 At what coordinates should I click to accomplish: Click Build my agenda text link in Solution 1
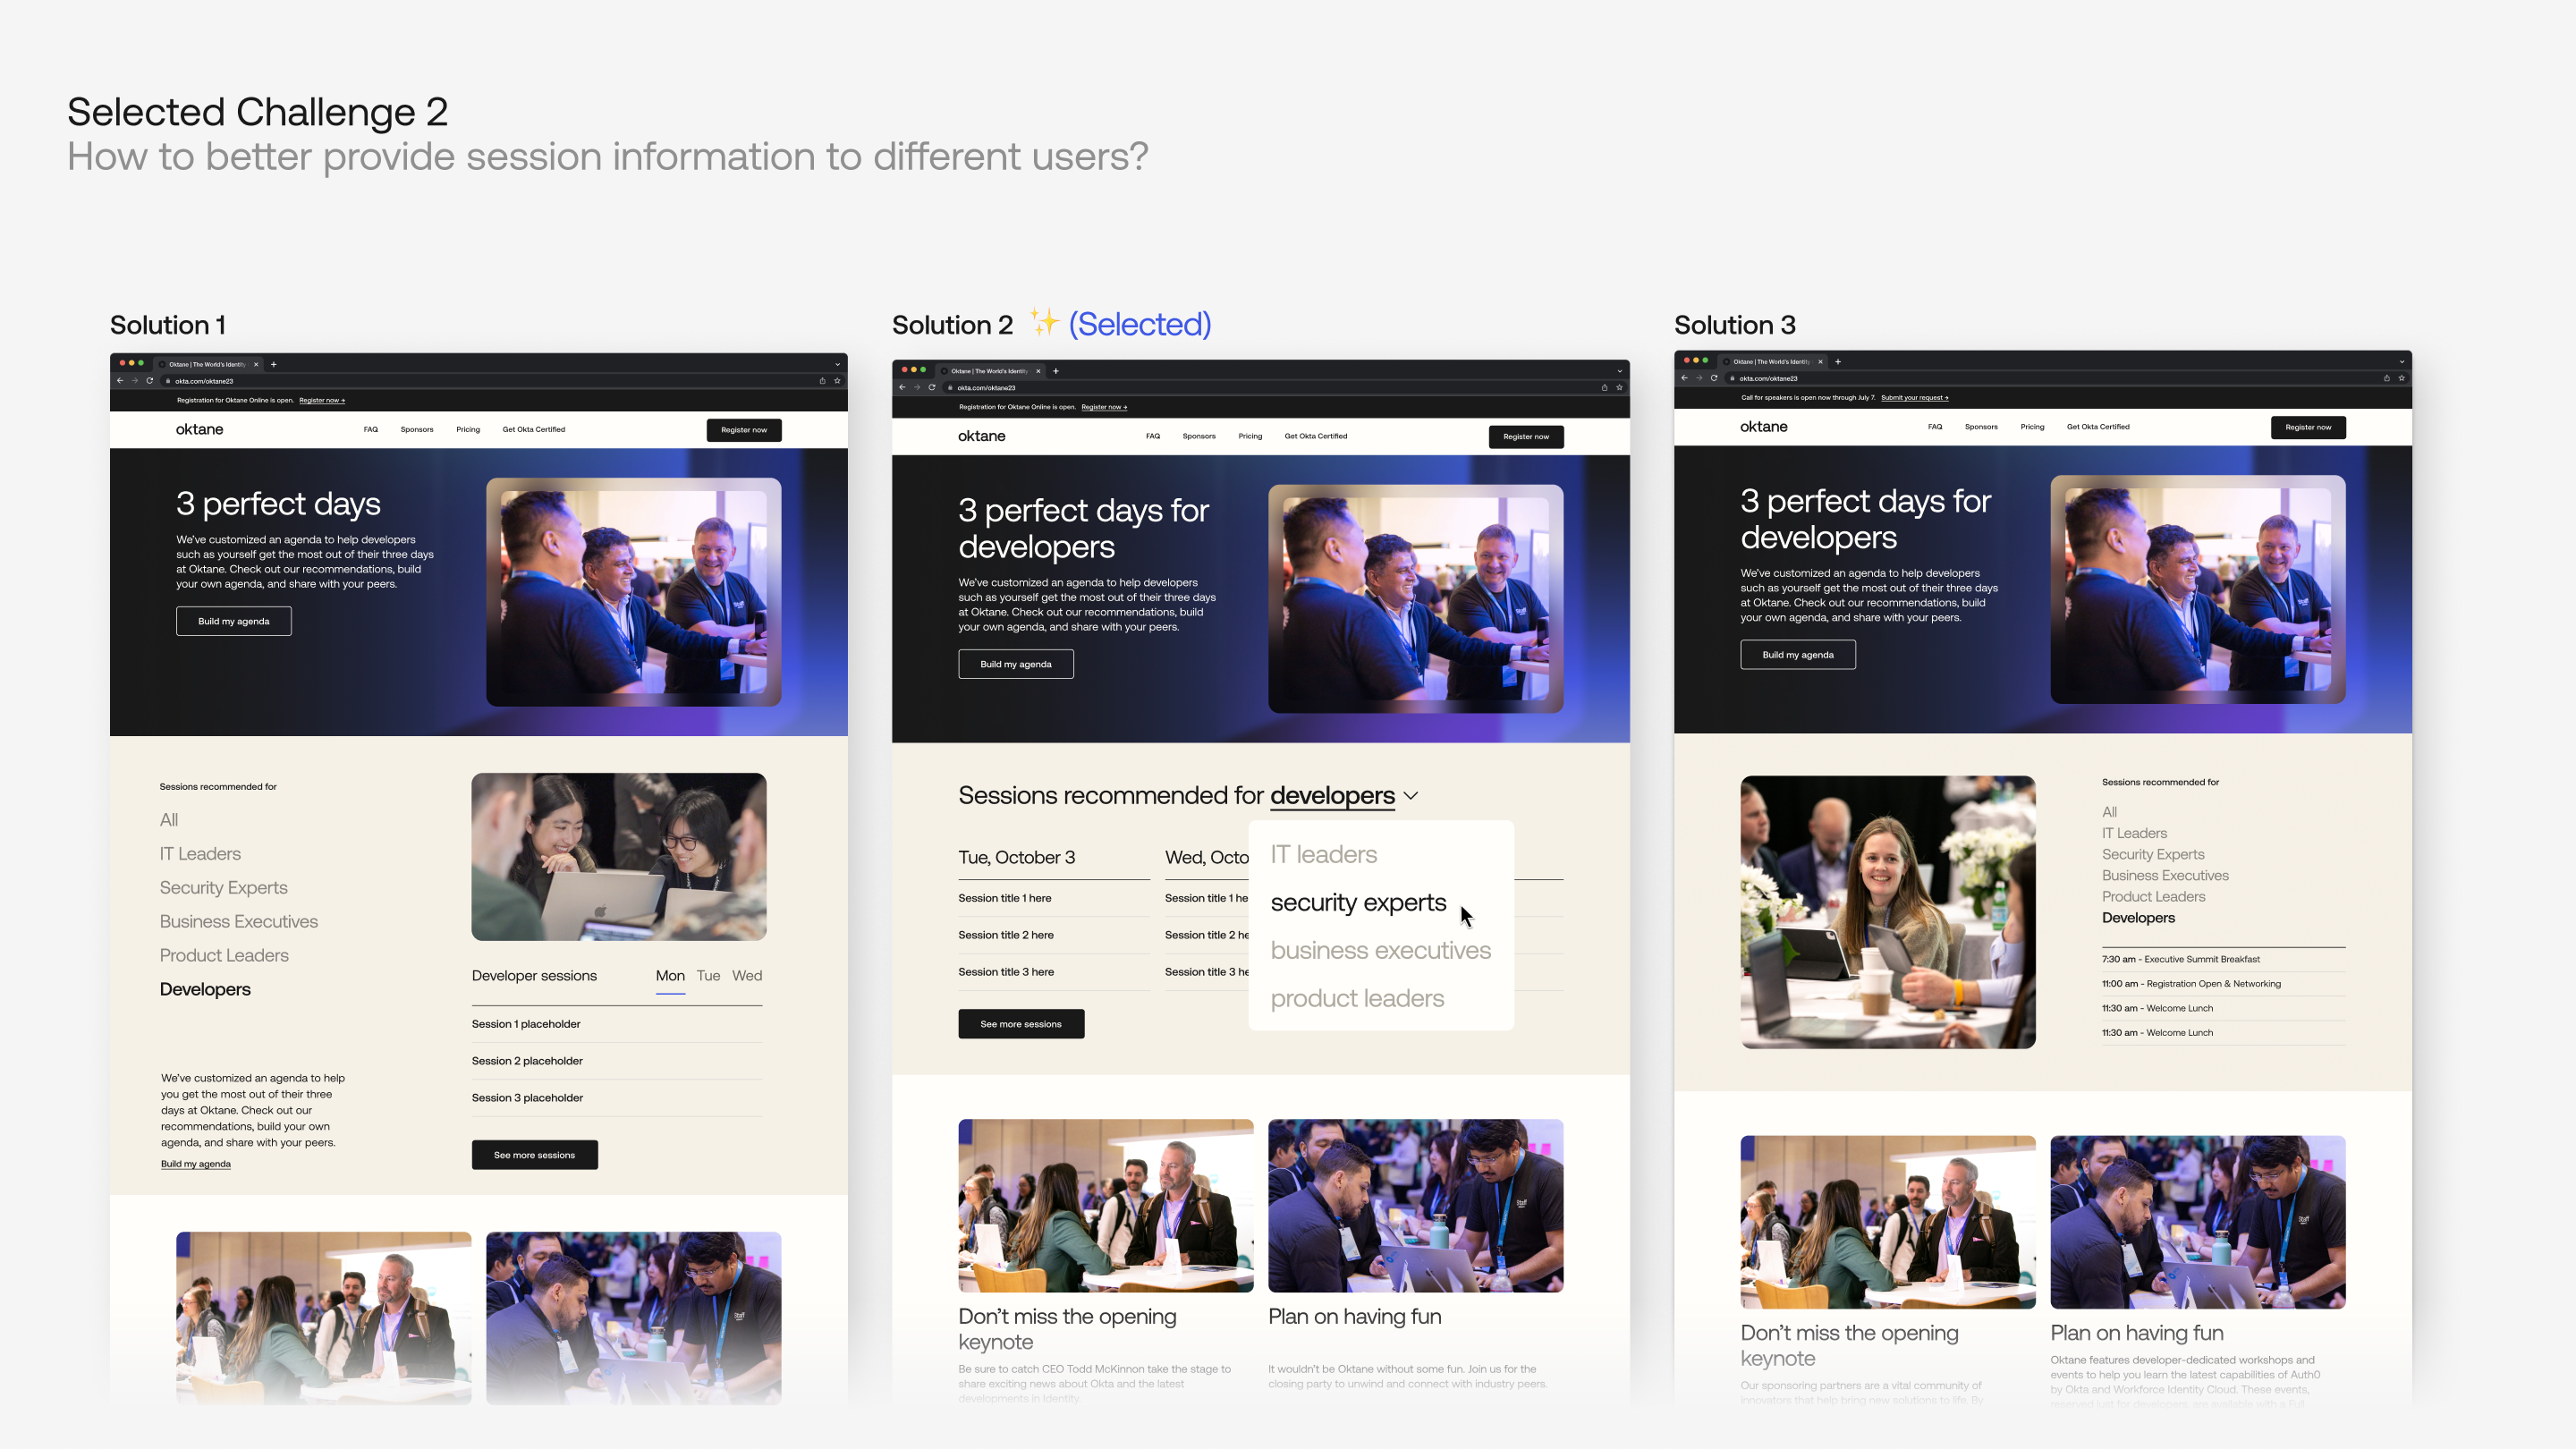pyautogui.click(x=196, y=1164)
